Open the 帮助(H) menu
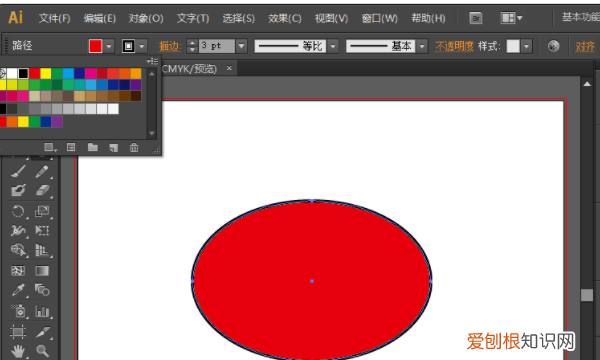This screenshot has width=600, height=360. (x=428, y=18)
